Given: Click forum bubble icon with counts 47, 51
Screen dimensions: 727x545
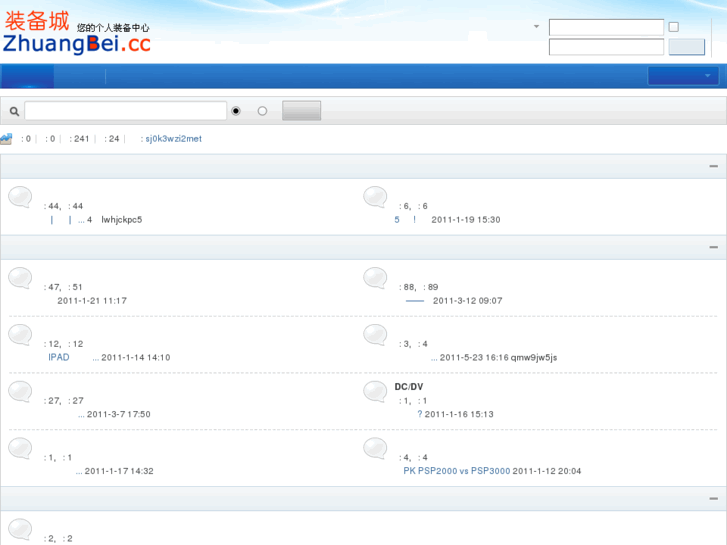Looking at the screenshot, I should 20,278.
